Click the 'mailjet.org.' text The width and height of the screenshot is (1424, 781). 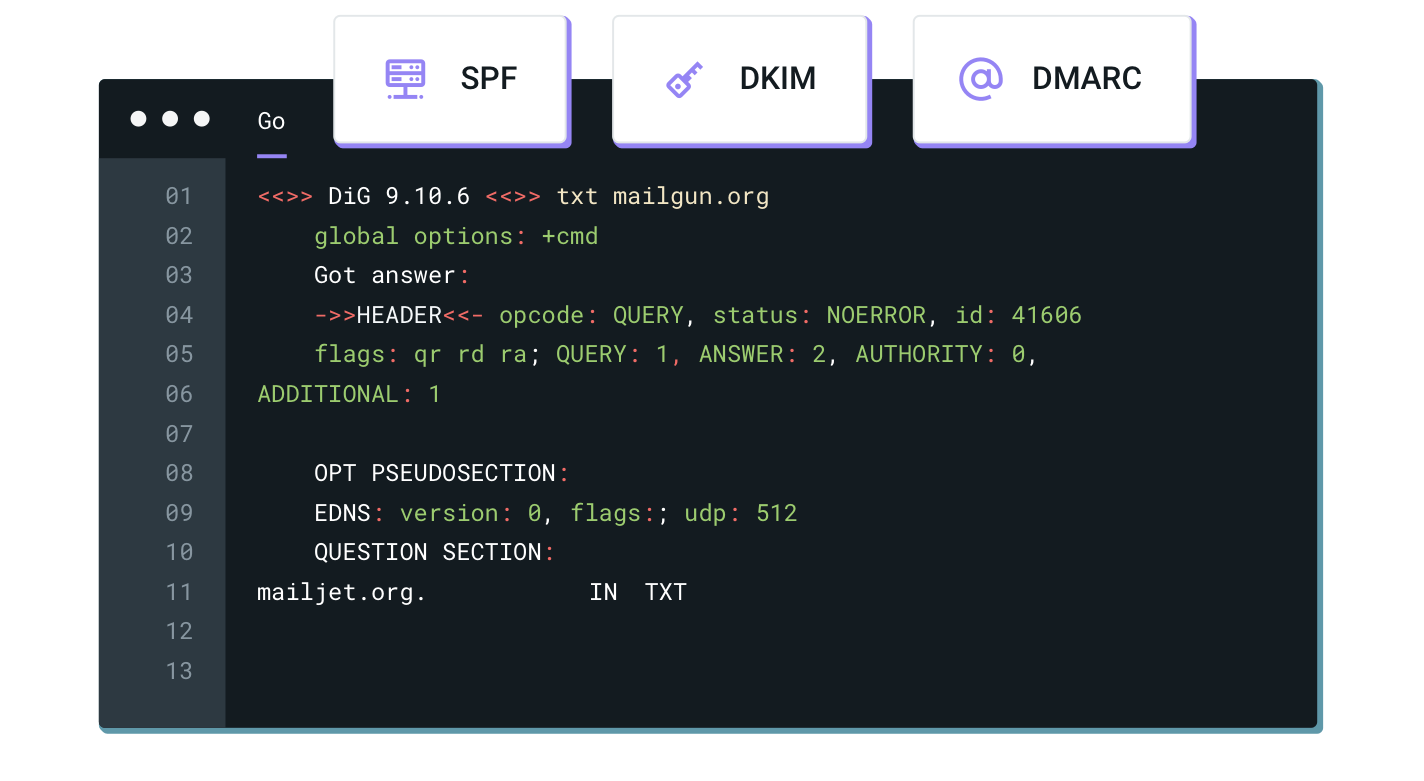point(342,592)
